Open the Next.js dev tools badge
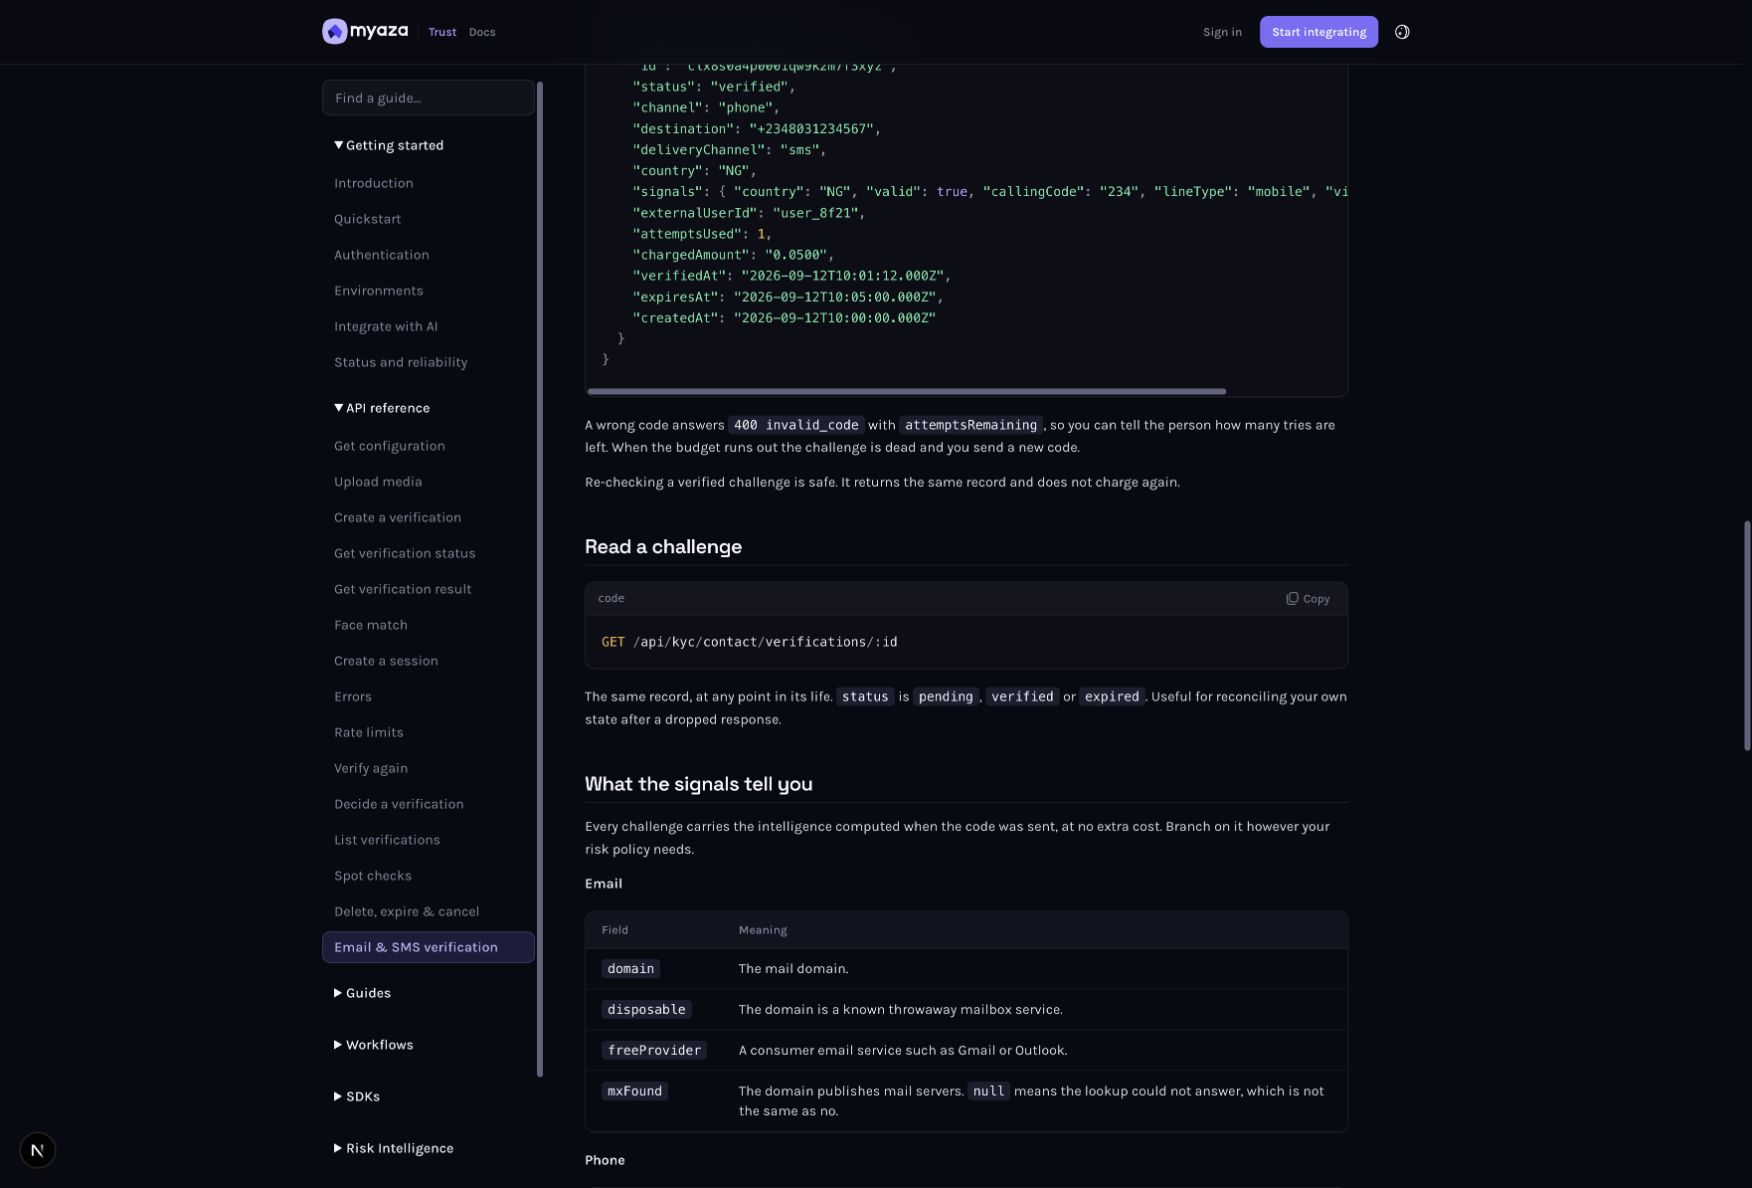This screenshot has width=1752, height=1188. tap(37, 1150)
